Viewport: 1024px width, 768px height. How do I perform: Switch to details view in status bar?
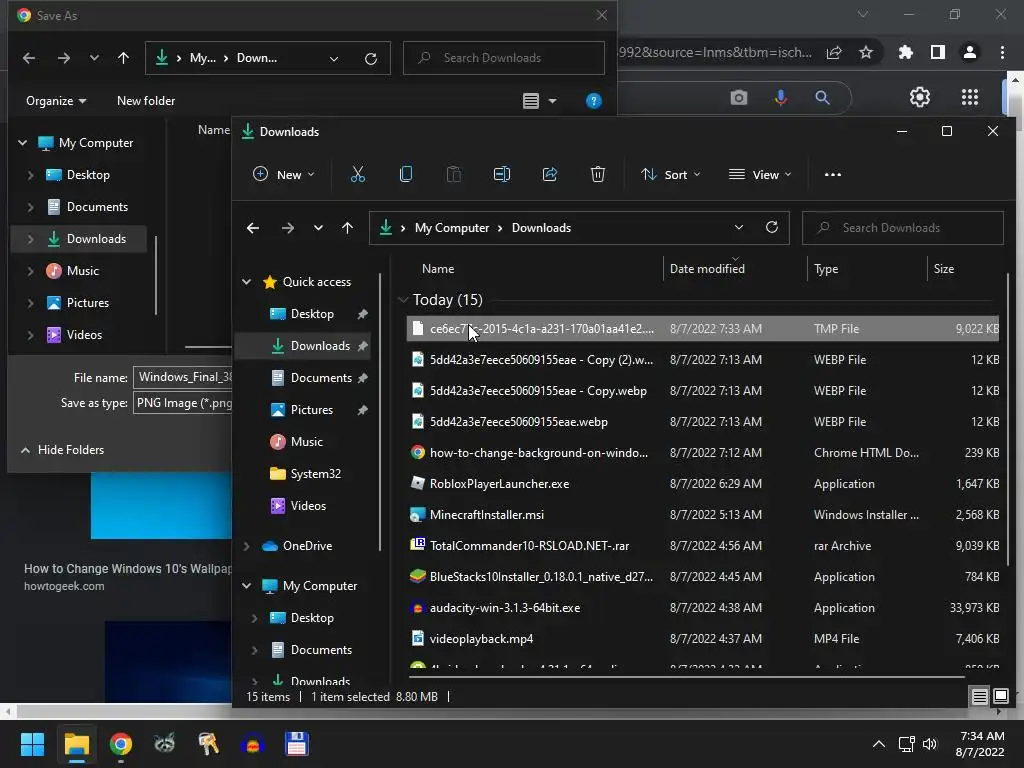tap(979, 697)
